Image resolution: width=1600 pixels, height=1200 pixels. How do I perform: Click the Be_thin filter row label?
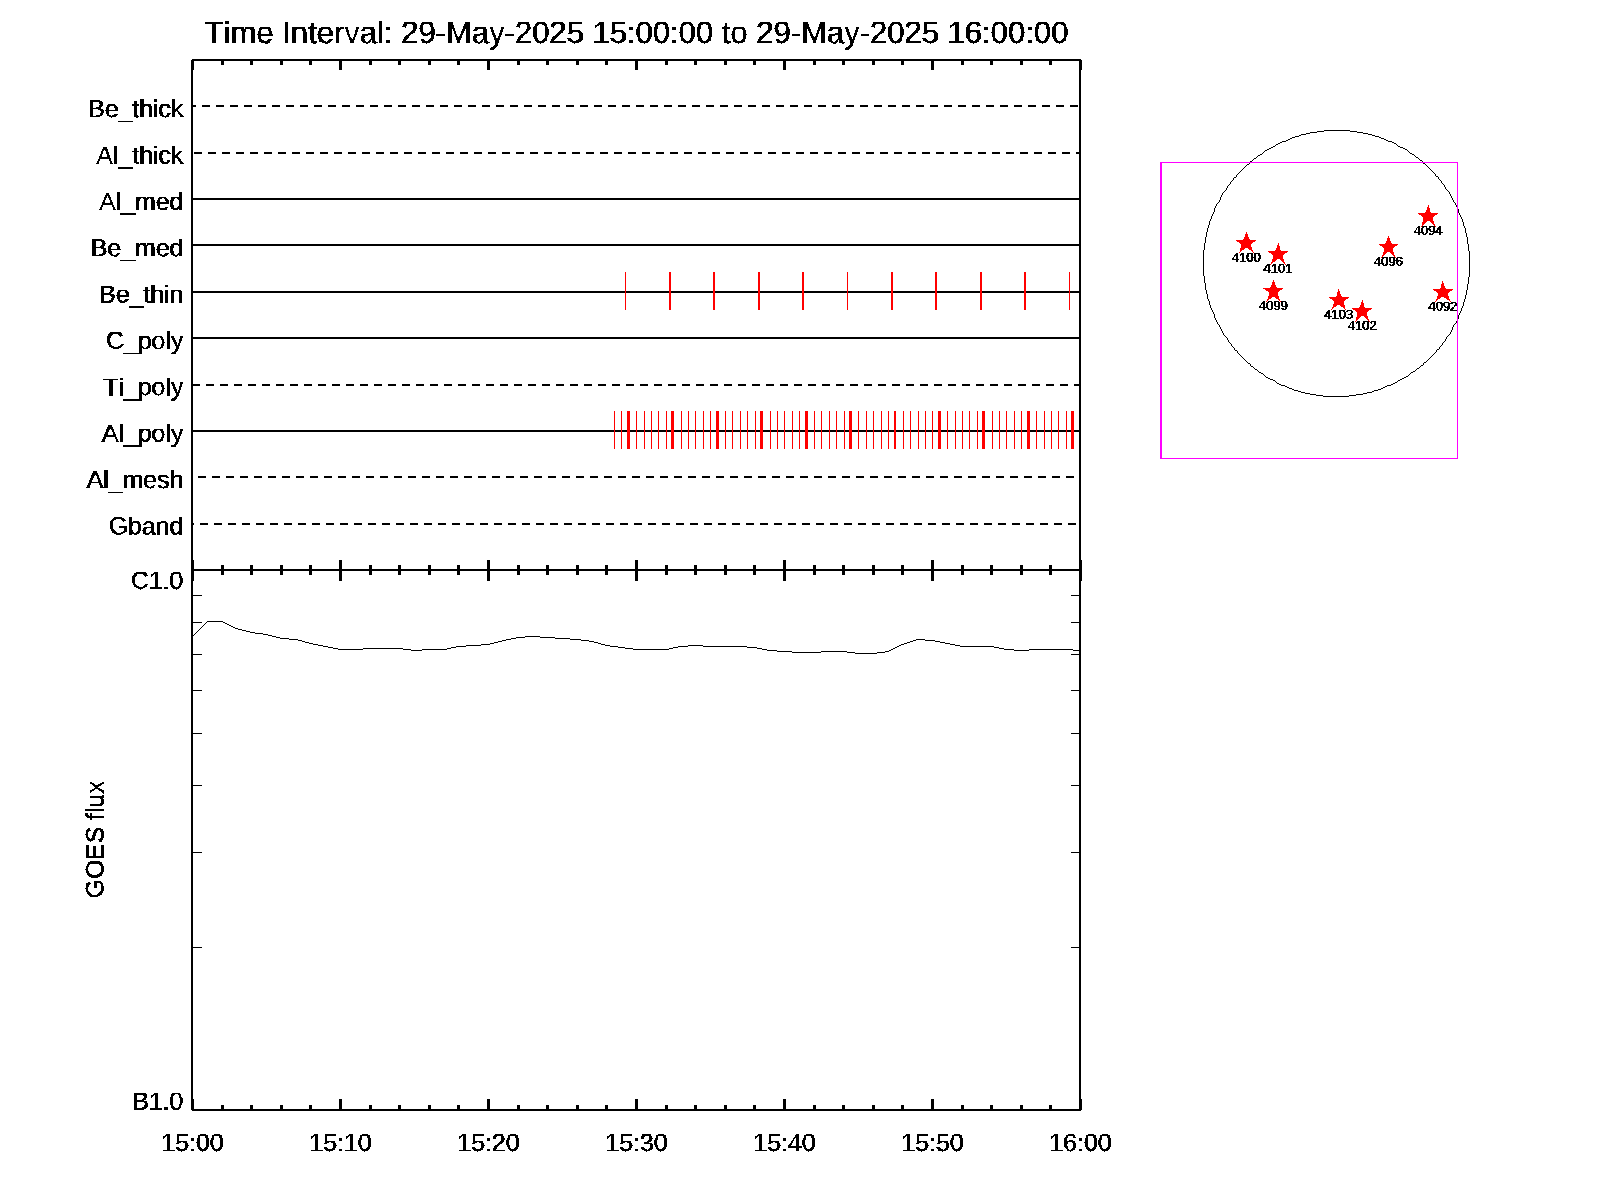pyautogui.click(x=141, y=295)
